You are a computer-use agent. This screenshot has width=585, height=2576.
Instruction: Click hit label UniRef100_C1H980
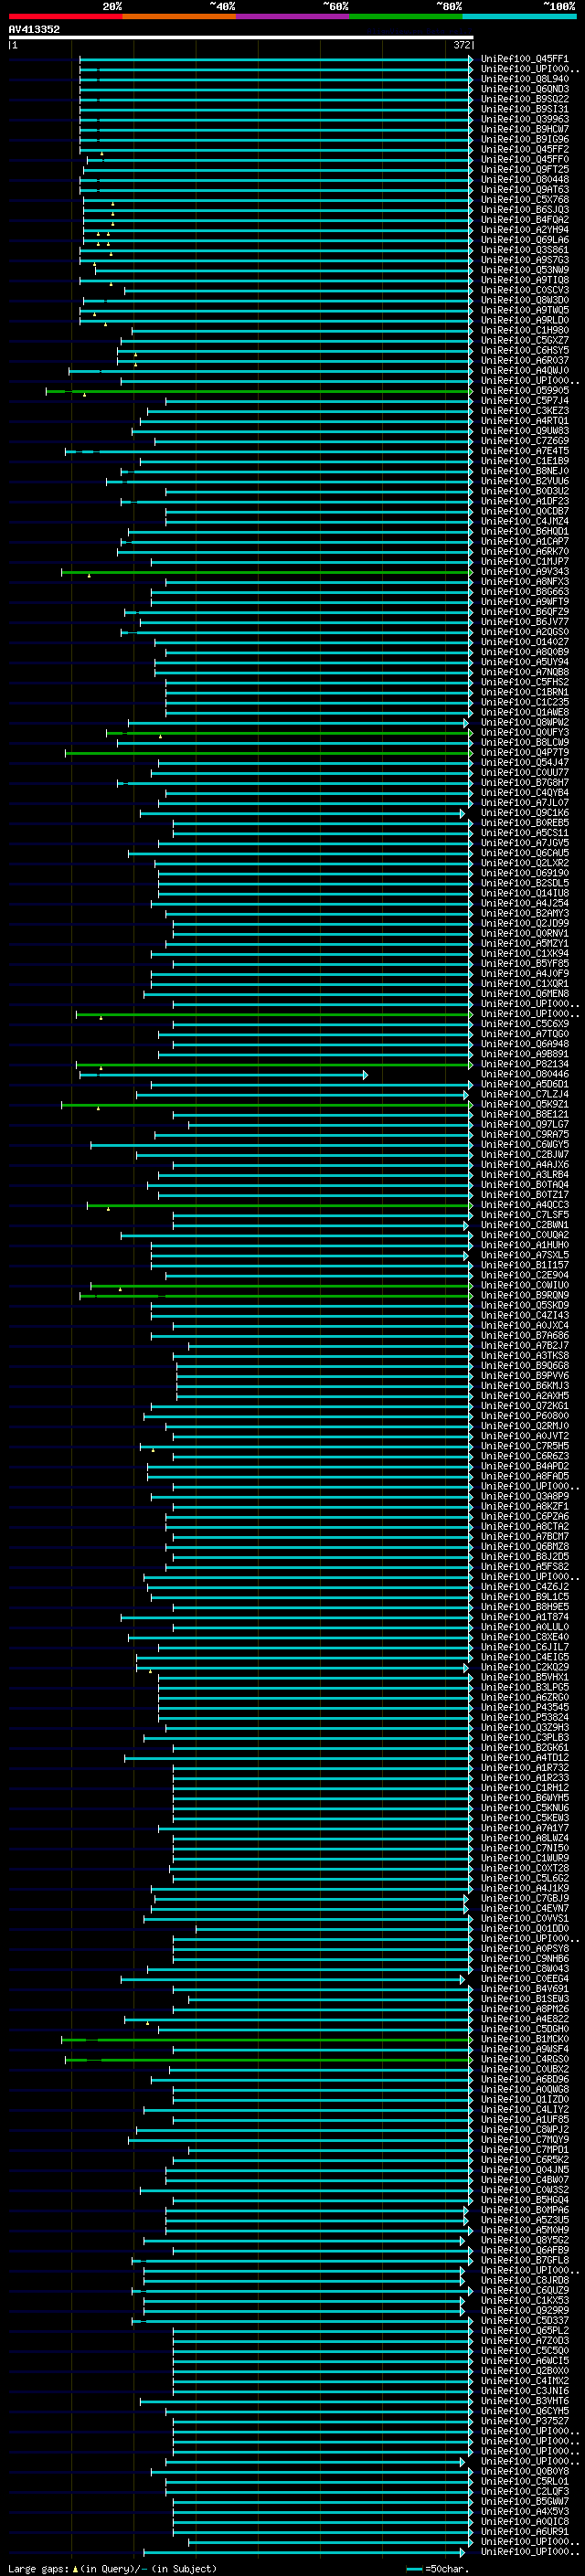click(525, 330)
